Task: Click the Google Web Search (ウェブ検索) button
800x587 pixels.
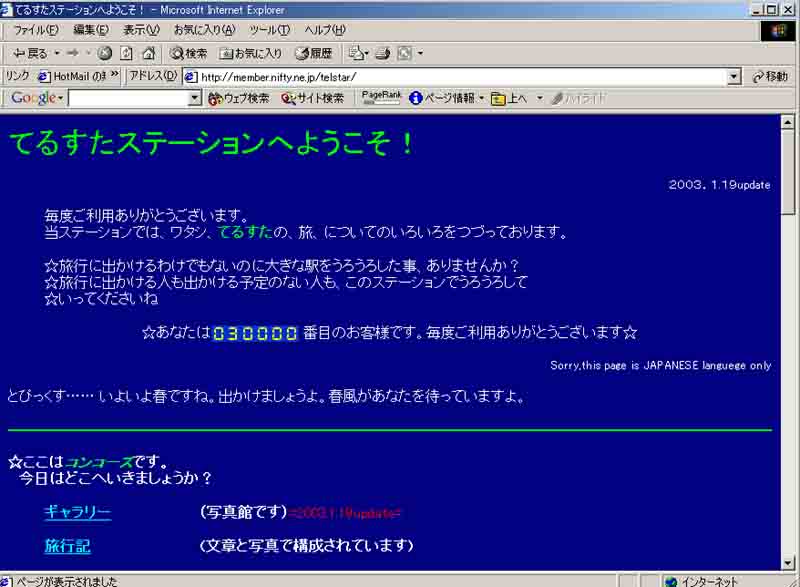Action: (x=239, y=98)
